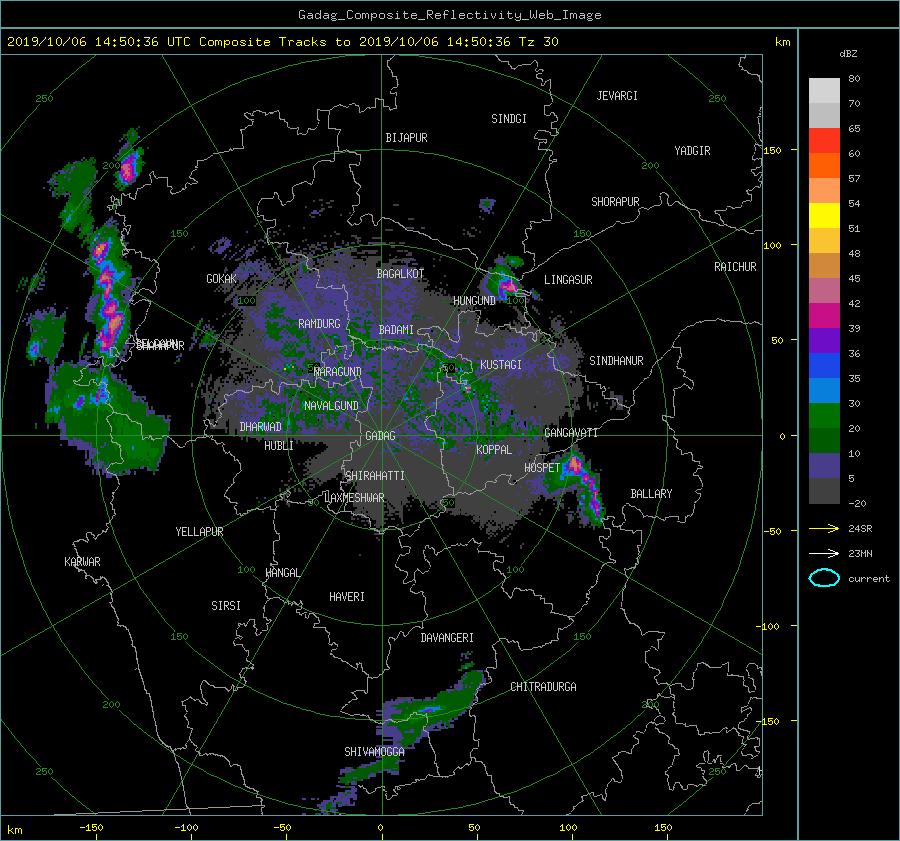Click the Gadag_Composite_Reflectivity_Web_Image title

click(449, 15)
